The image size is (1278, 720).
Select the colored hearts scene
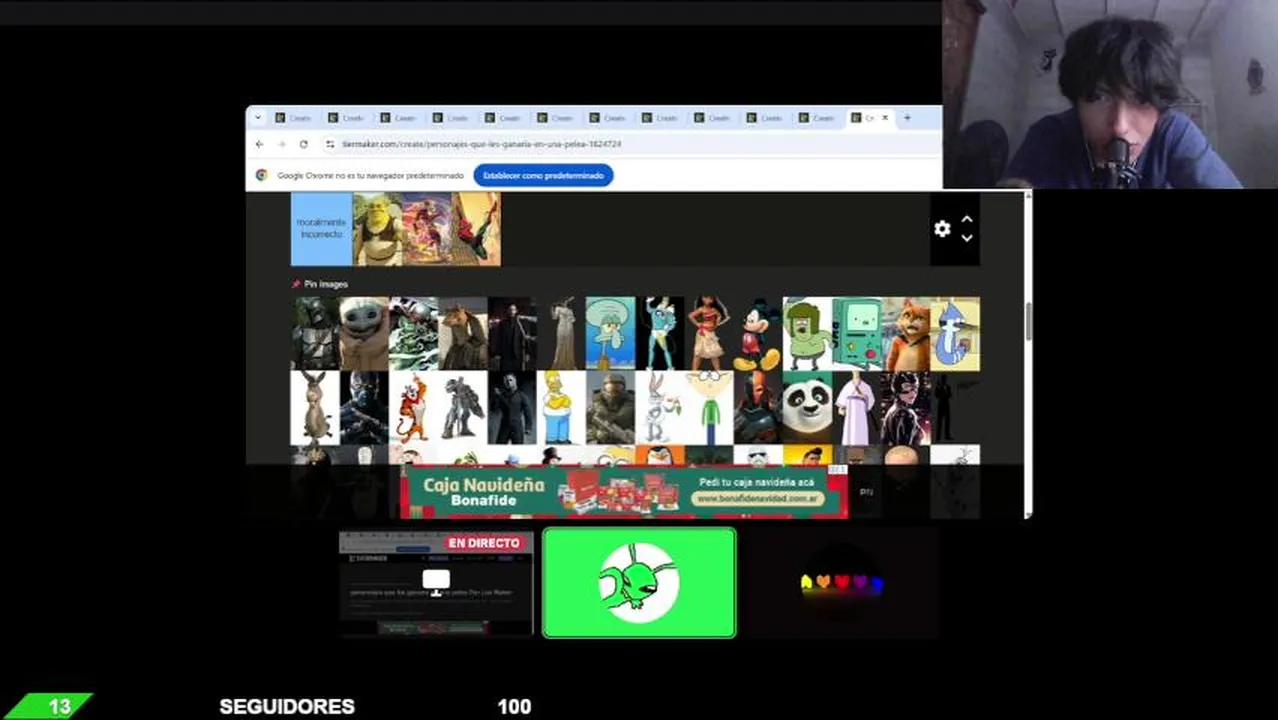point(842,583)
